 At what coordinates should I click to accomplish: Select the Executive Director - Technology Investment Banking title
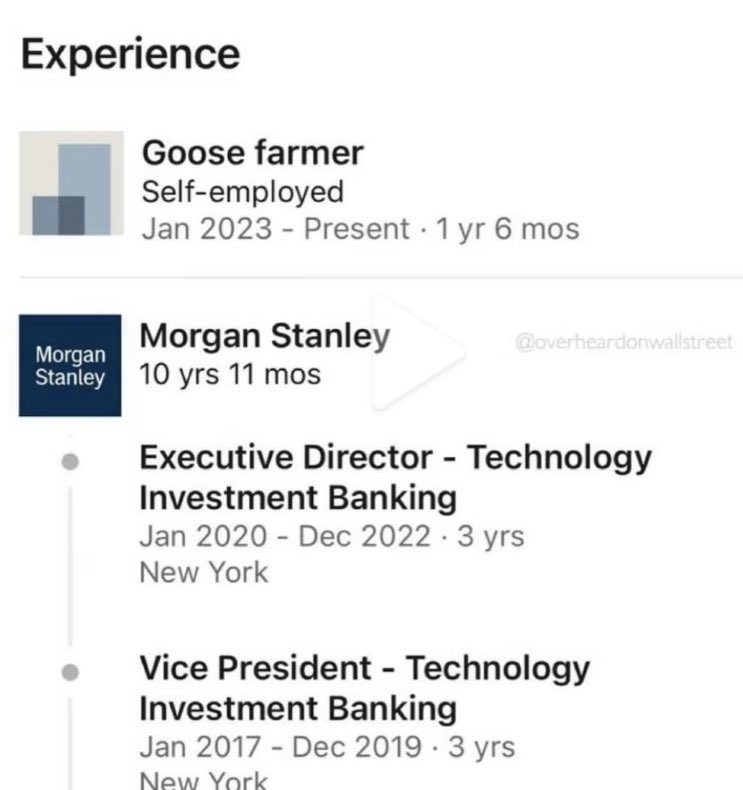pos(395,477)
